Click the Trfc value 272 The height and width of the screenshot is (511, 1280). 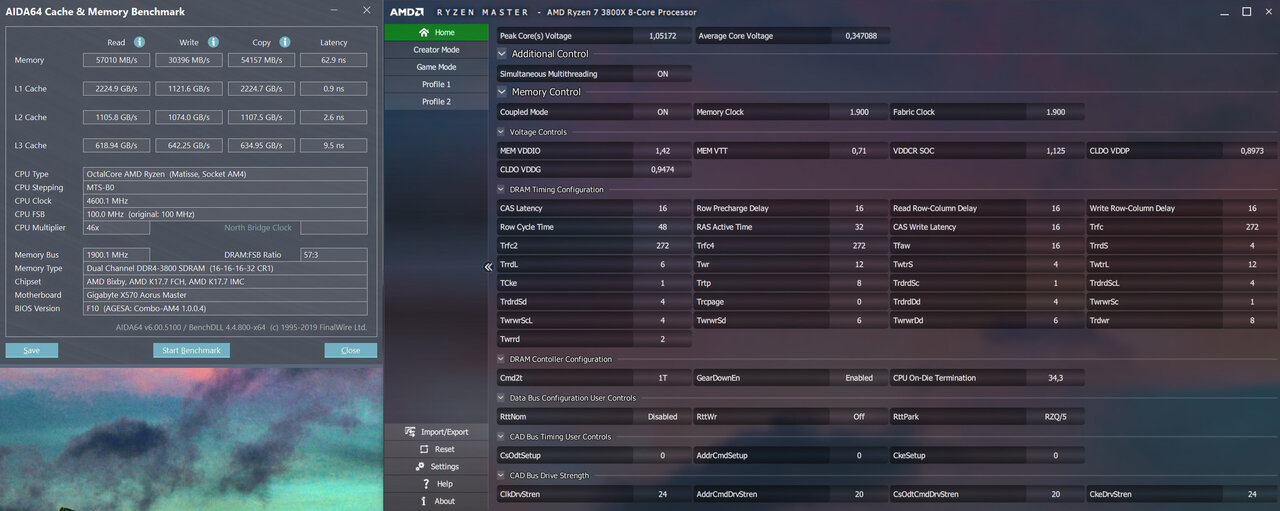(x=1252, y=227)
